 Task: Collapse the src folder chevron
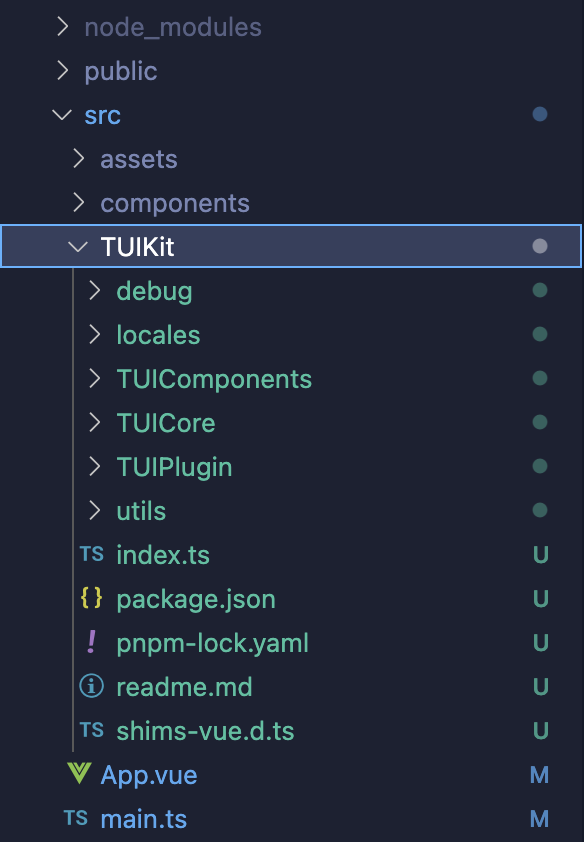pos(62,114)
